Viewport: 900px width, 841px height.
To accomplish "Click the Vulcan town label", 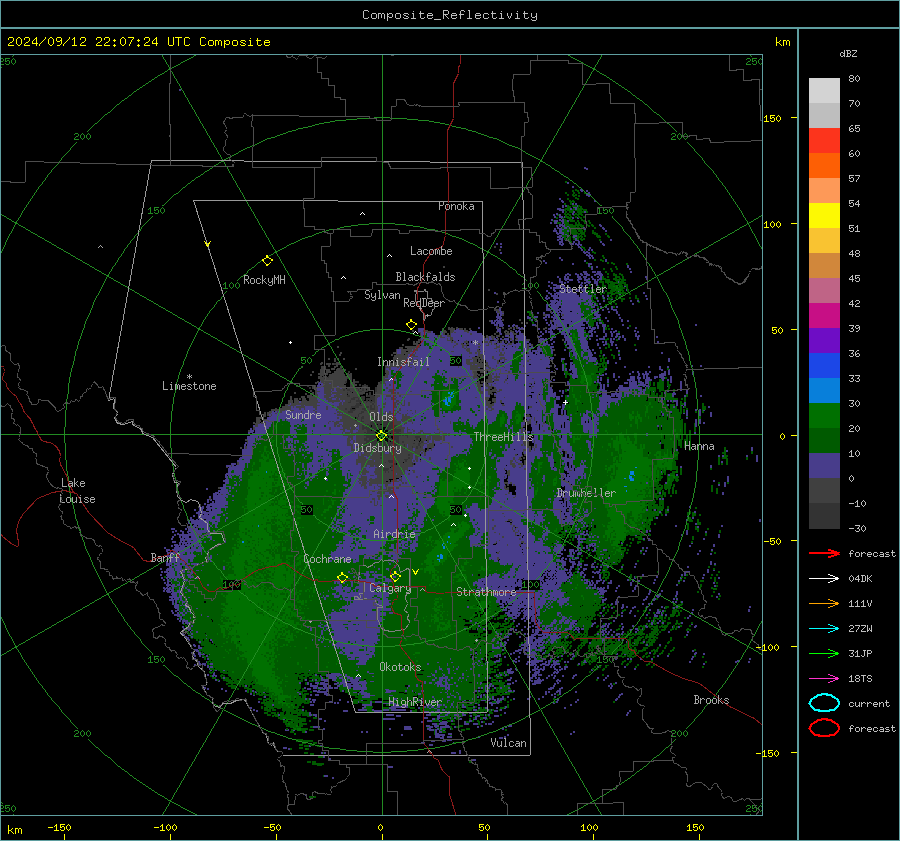I will [x=508, y=743].
